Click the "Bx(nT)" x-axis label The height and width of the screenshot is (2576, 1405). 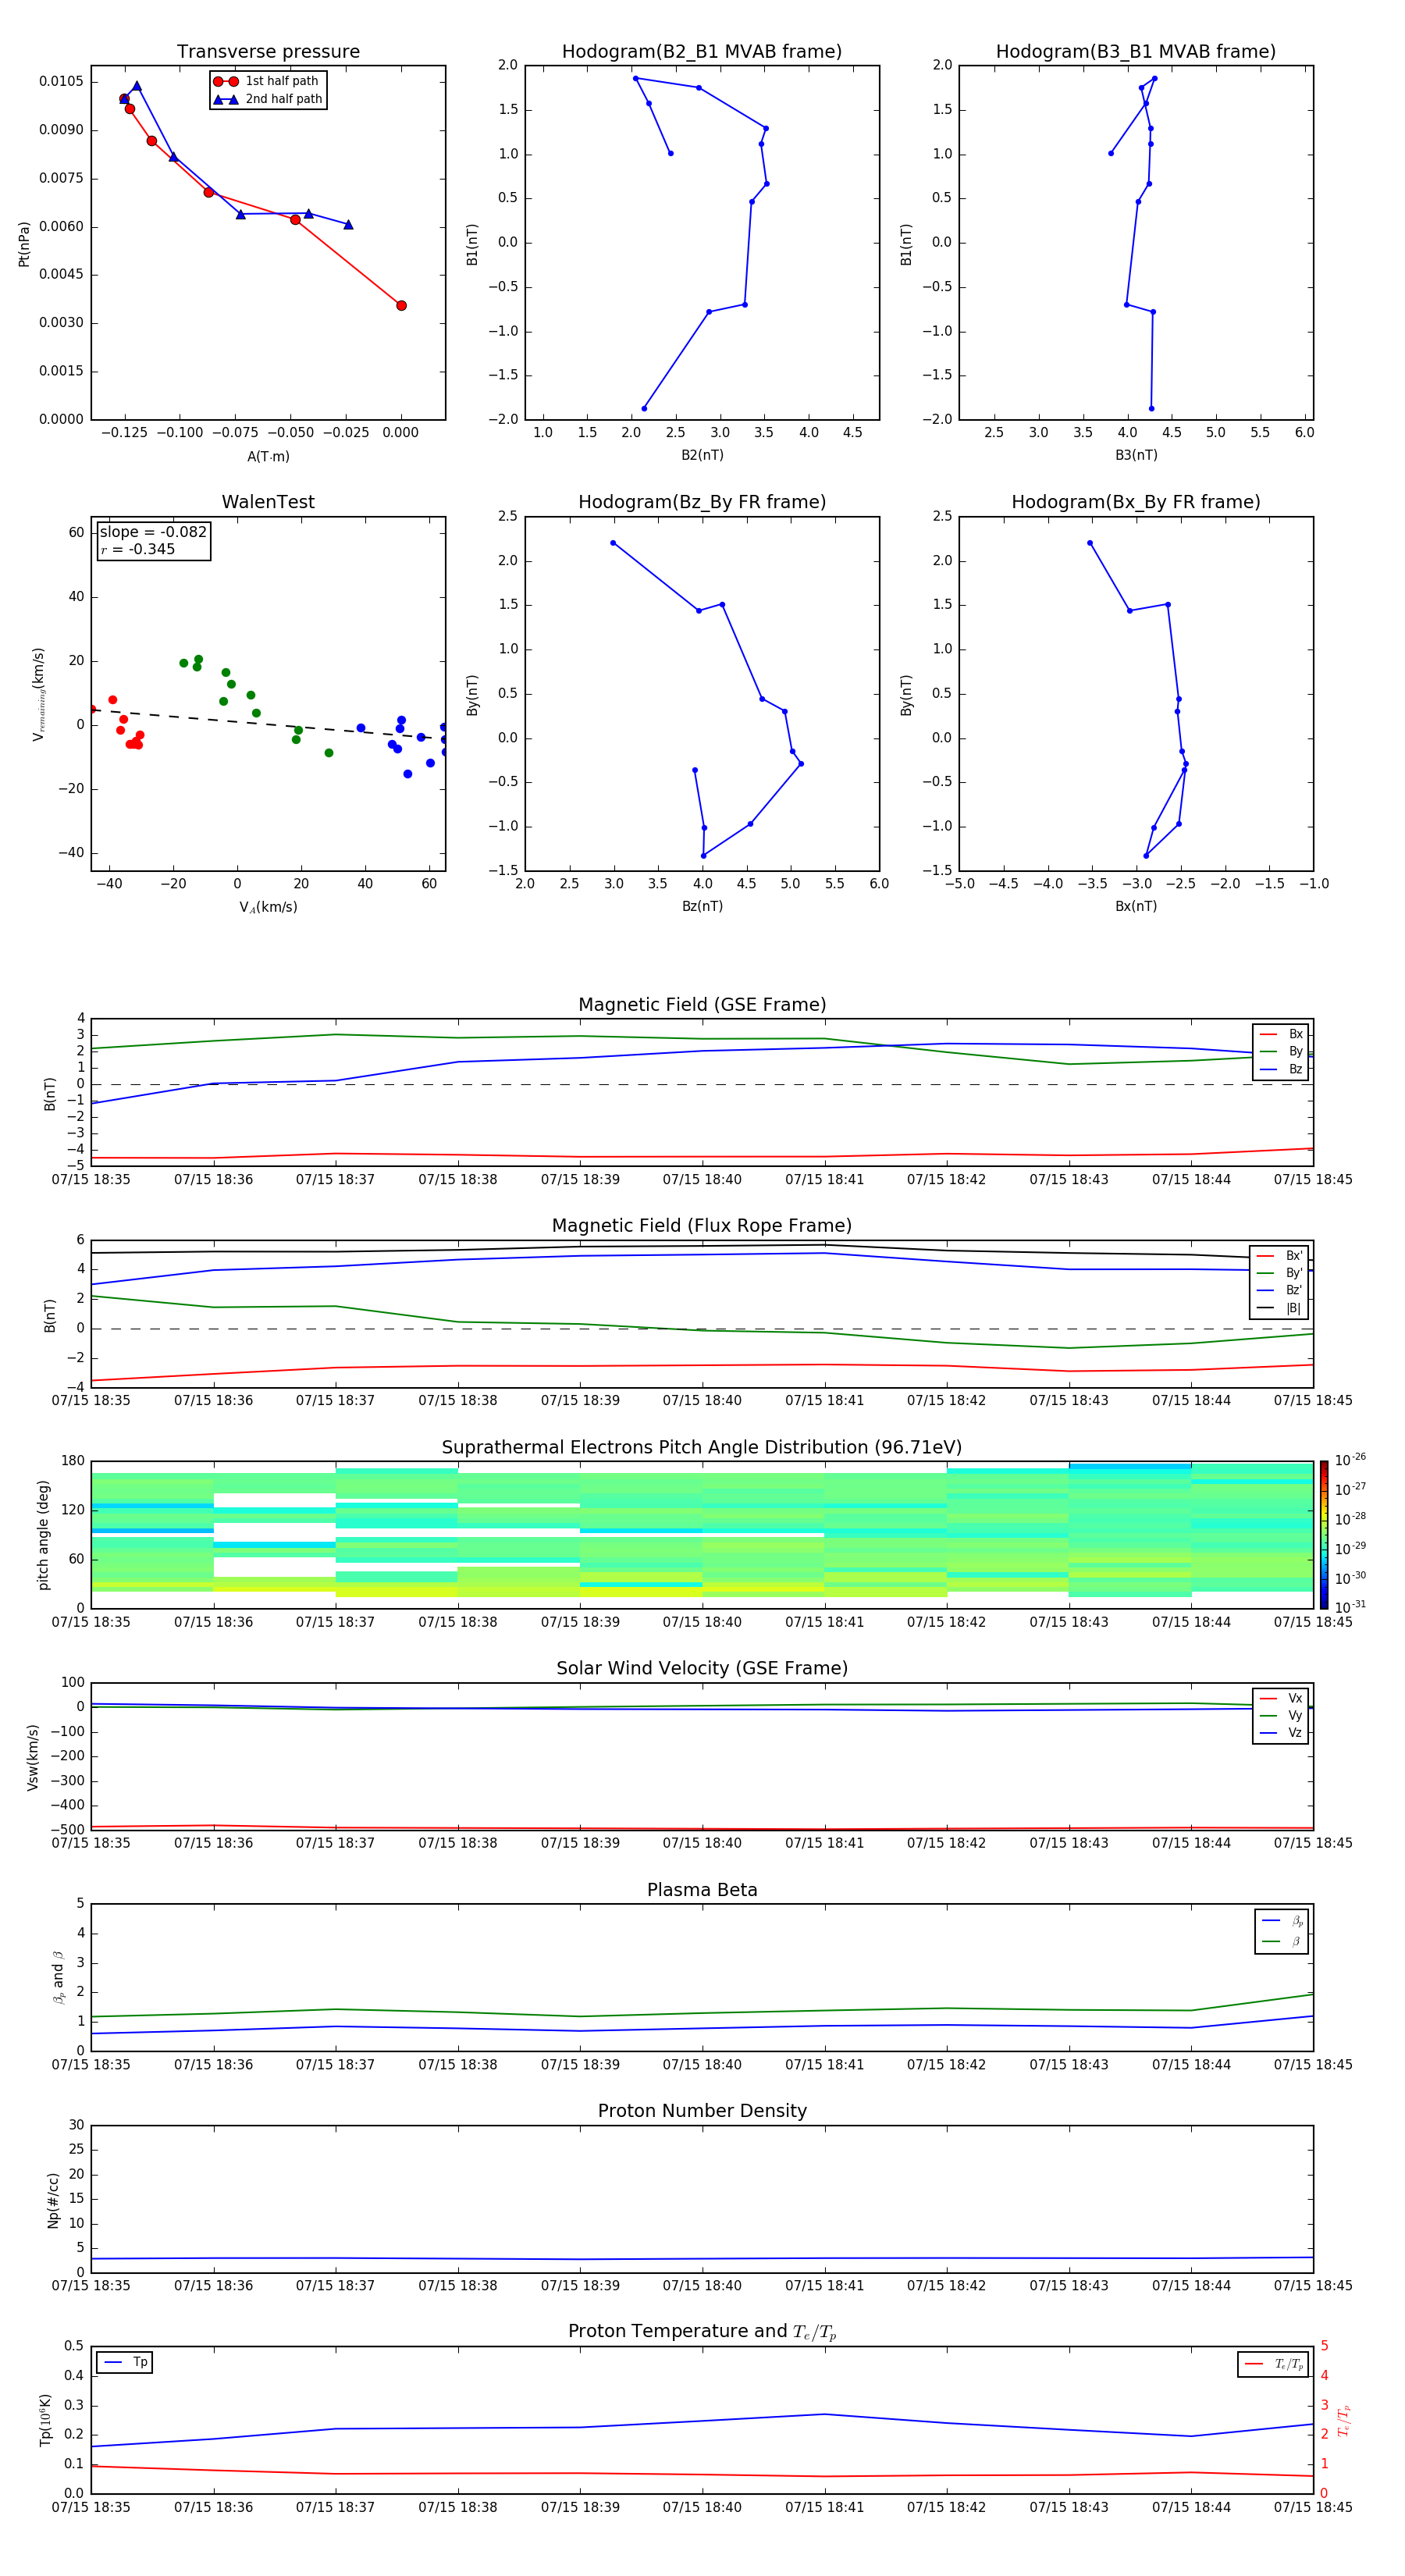tap(1136, 906)
